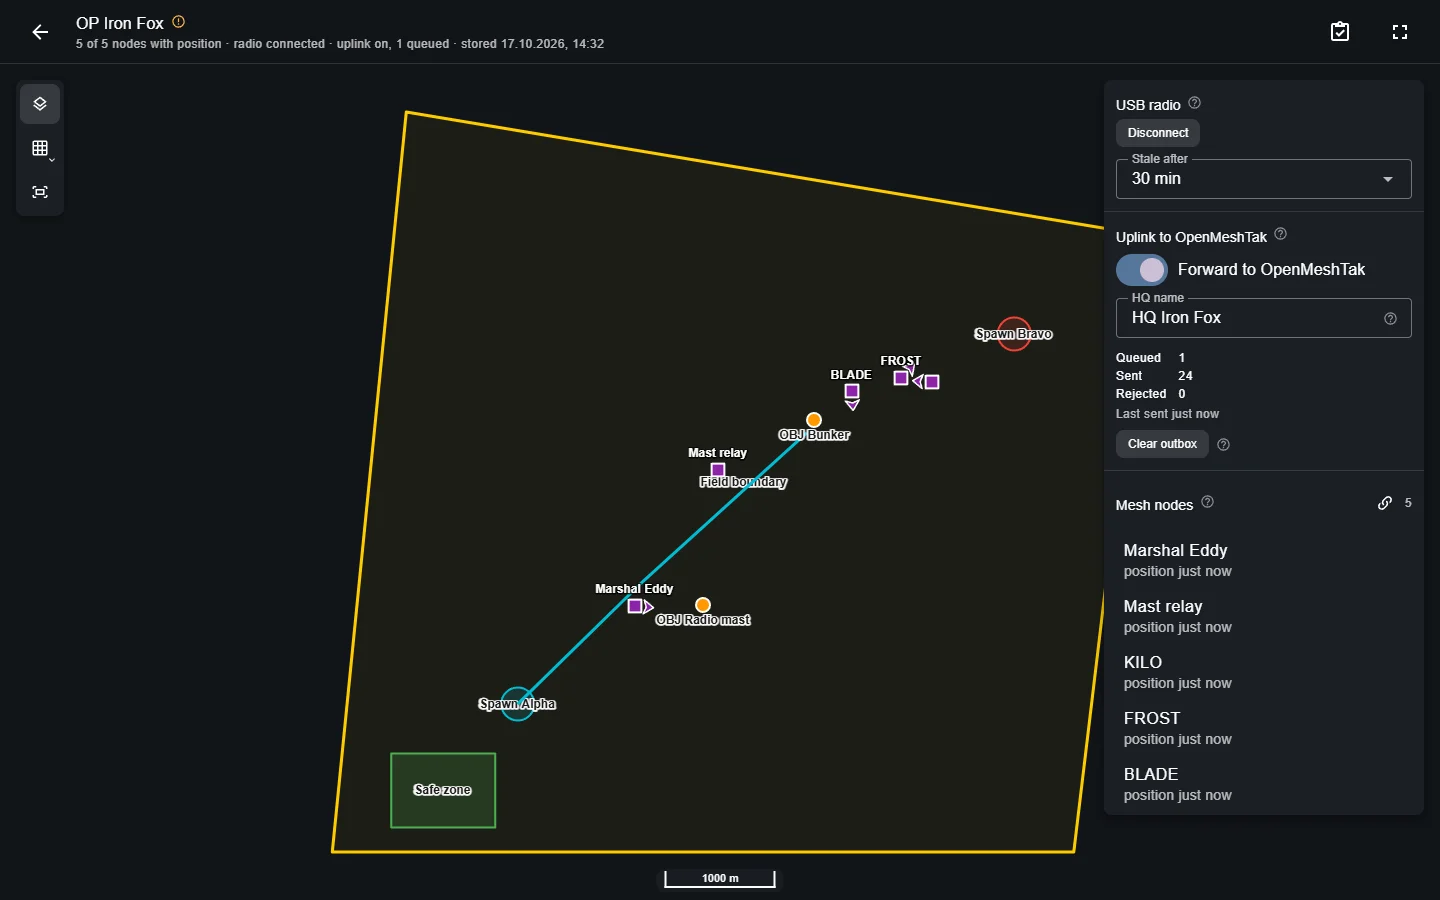Click the link icon next to node count
Viewport: 1440px width, 900px height.
1385,503
